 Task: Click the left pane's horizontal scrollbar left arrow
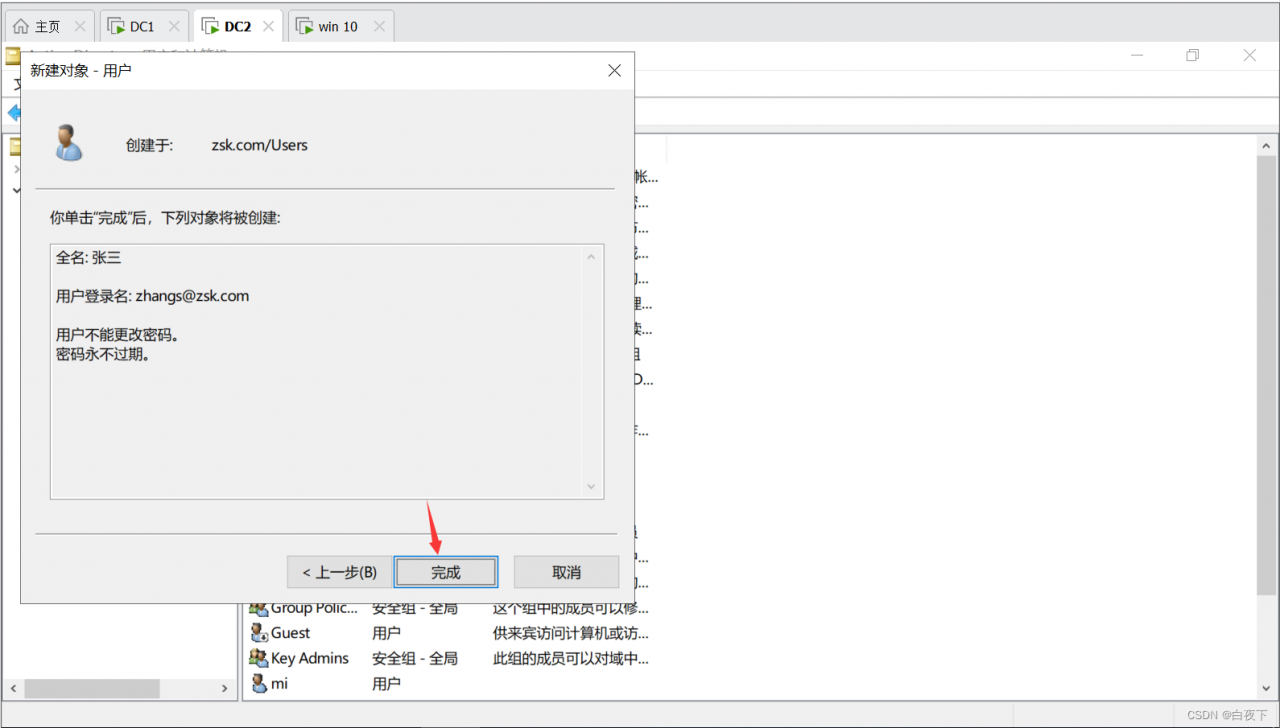(x=14, y=689)
